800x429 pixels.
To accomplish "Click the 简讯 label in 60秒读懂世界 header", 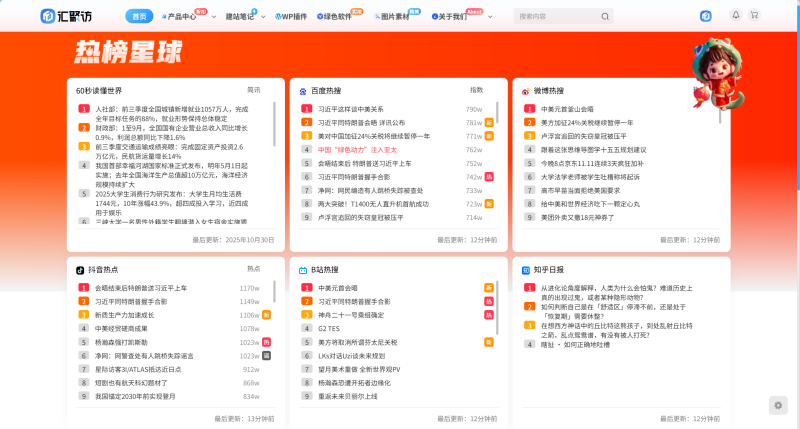I will 254,90.
